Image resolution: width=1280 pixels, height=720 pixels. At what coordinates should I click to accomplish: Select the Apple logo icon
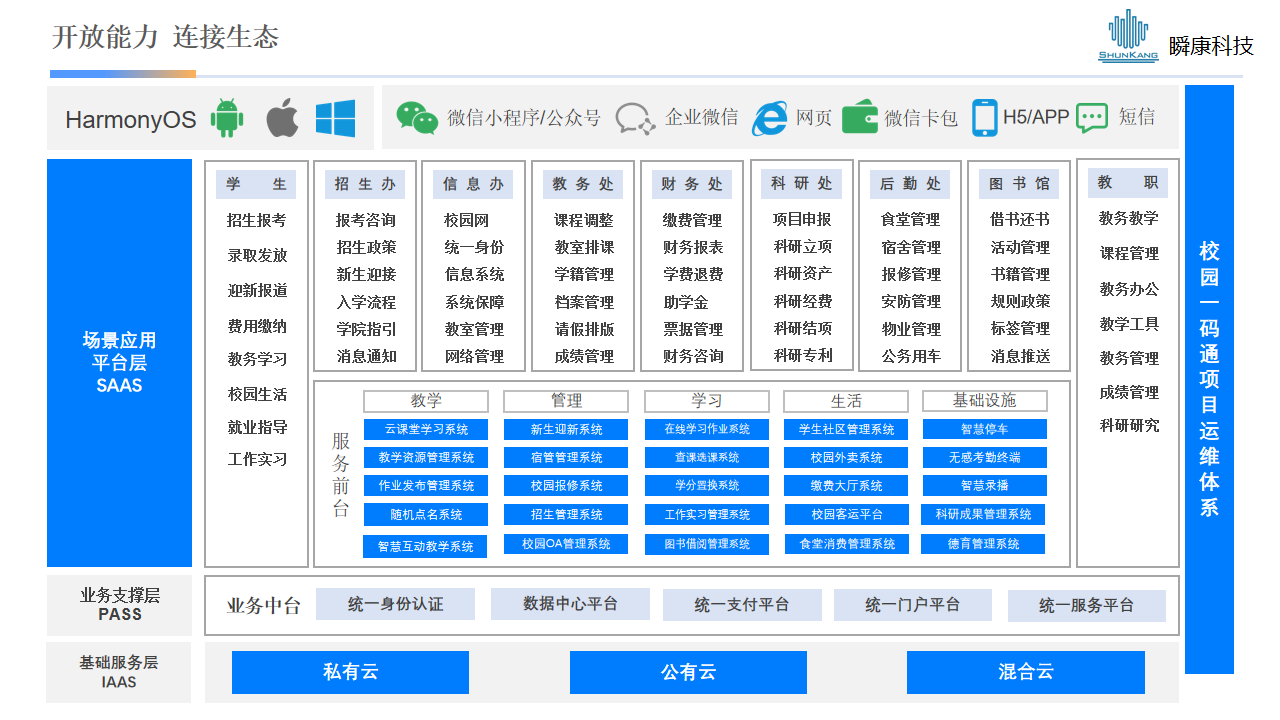coord(281,116)
